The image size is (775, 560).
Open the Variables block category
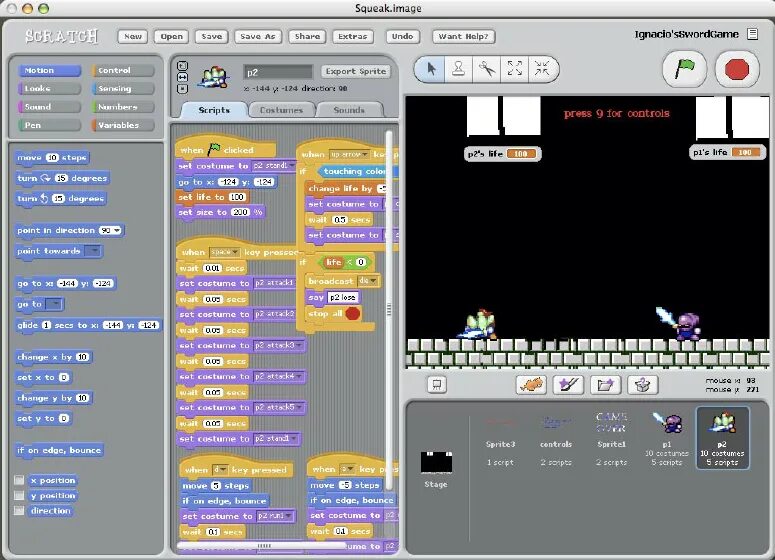coord(123,125)
